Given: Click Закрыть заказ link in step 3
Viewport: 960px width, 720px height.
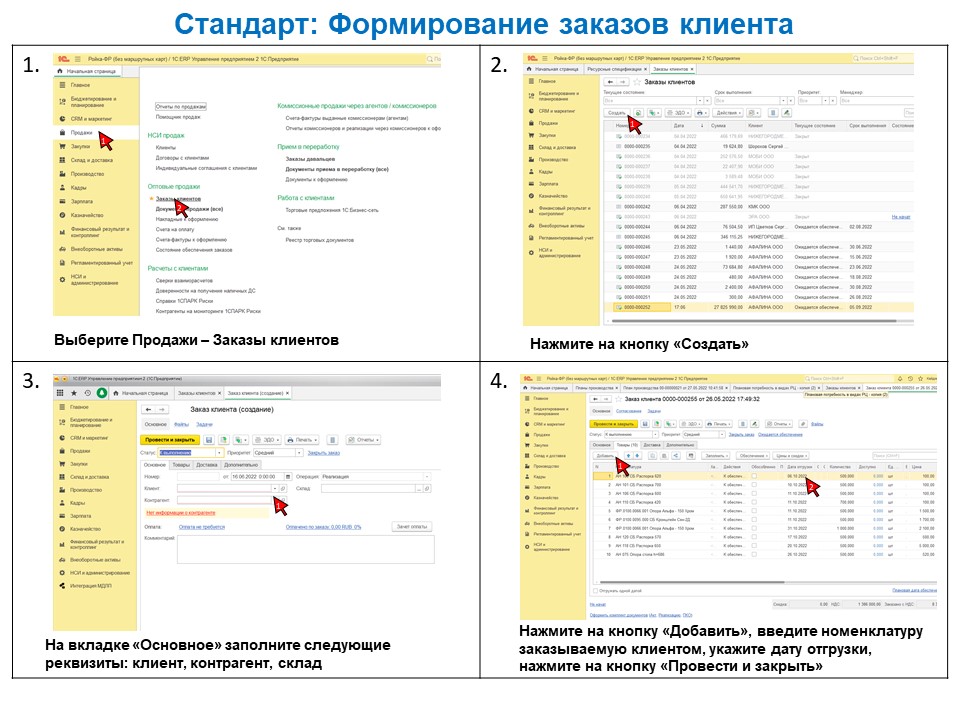Looking at the screenshot, I should (x=323, y=452).
